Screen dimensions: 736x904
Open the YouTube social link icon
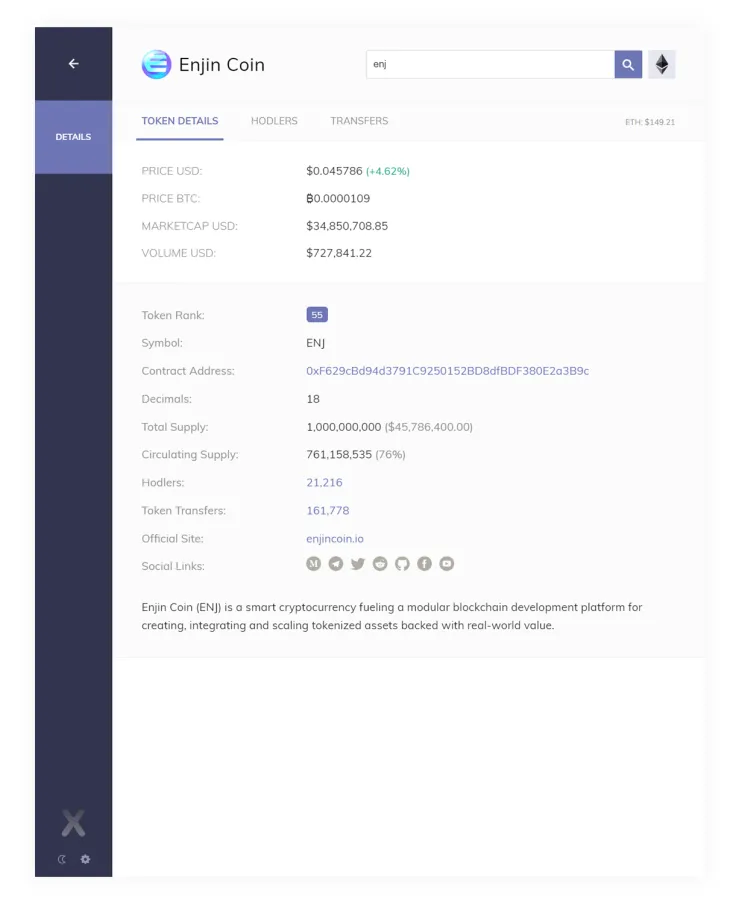(x=447, y=563)
